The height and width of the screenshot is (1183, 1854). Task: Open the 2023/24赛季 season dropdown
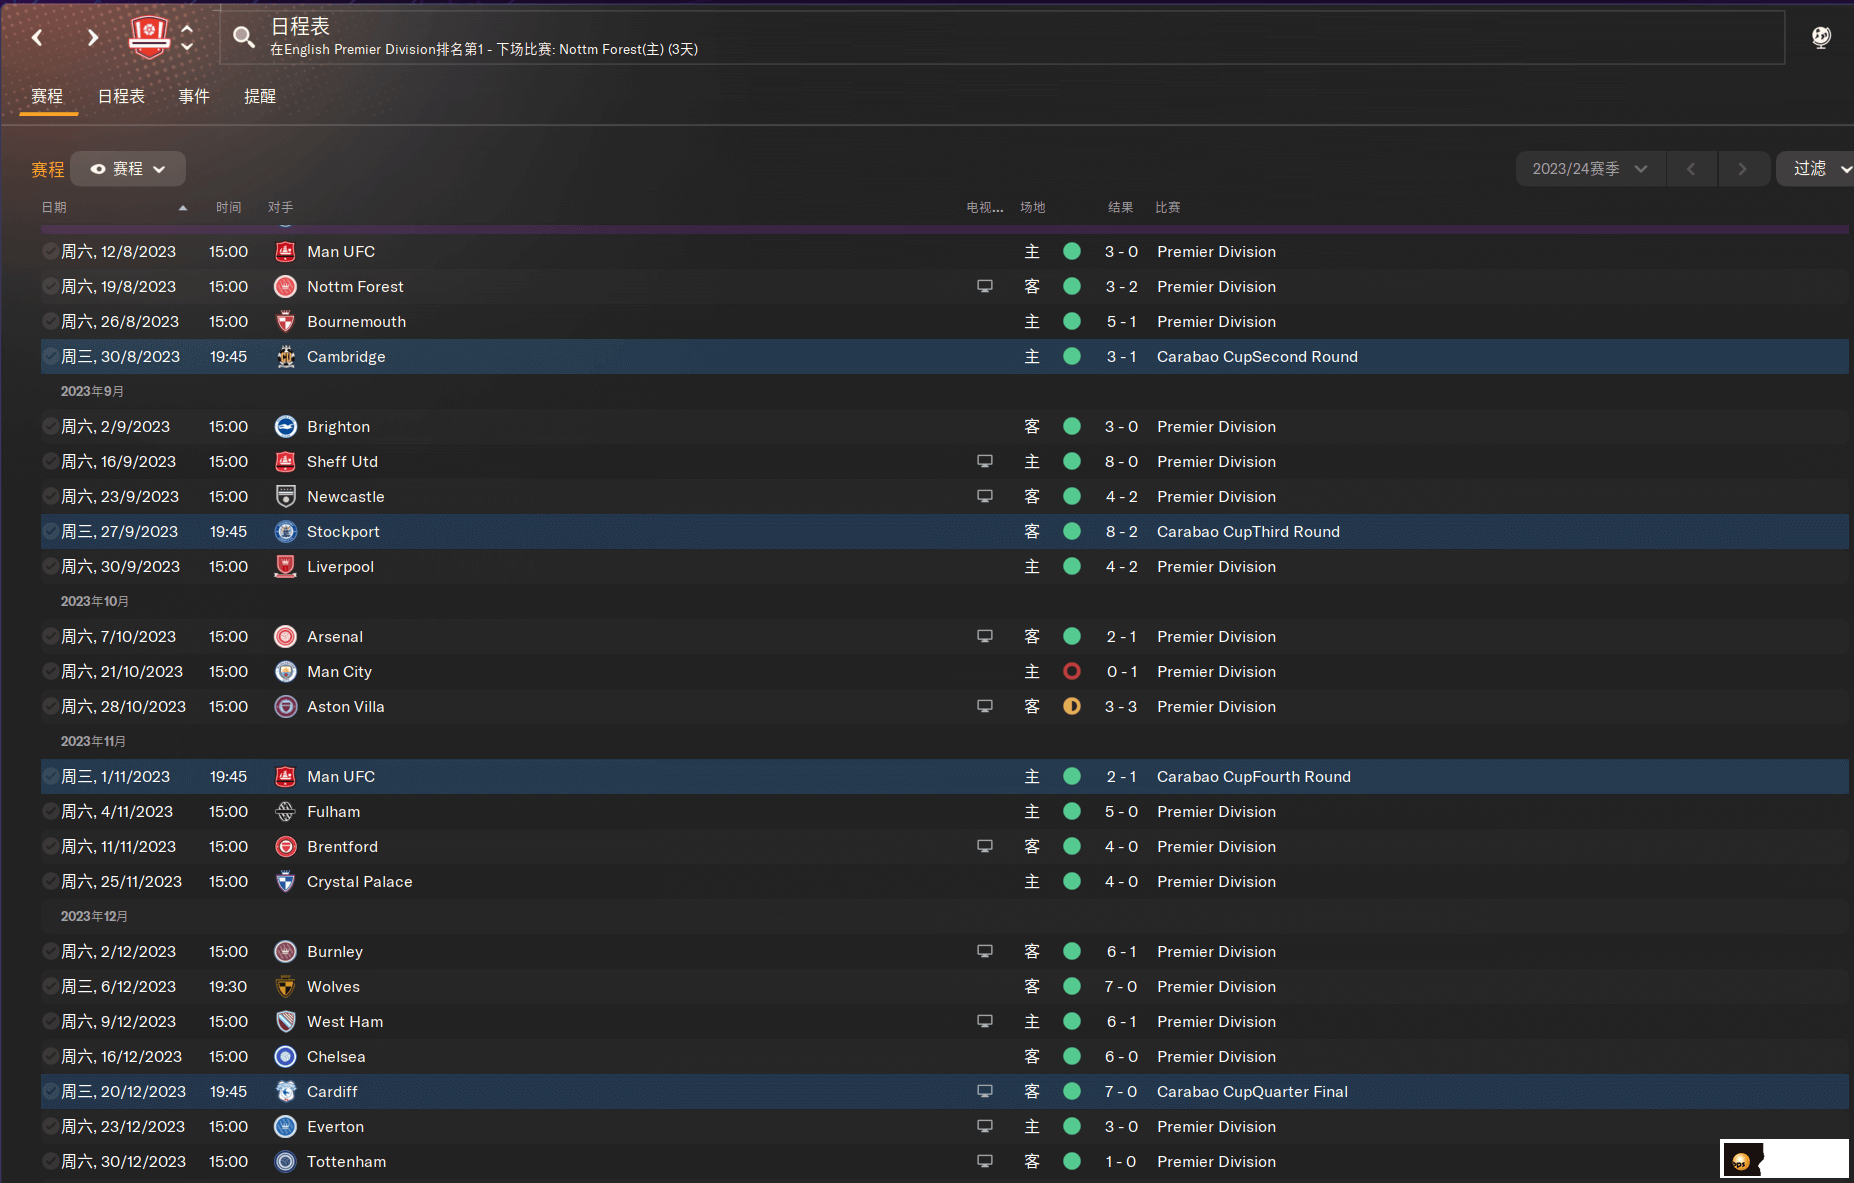pos(1590,169)
